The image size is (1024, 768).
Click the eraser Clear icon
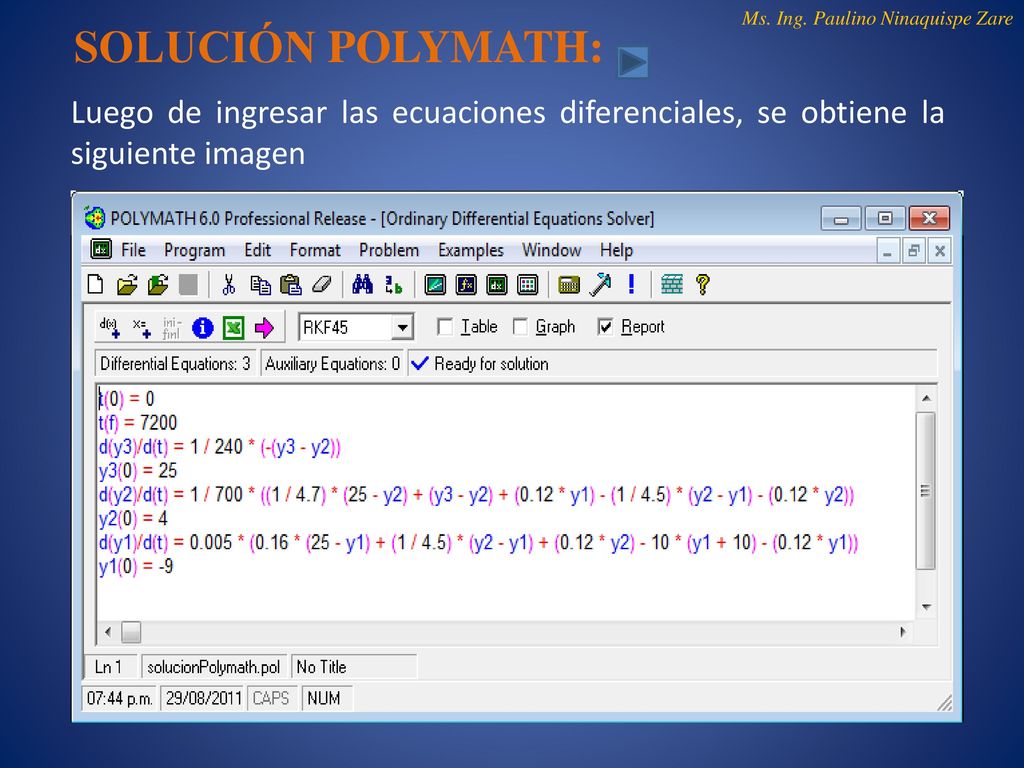tap(321, 285)
